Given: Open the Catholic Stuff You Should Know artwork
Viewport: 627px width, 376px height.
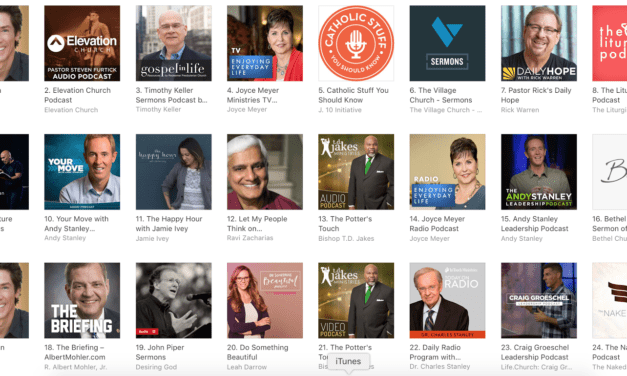Looking at the screenshot, I should pos(356,43).
